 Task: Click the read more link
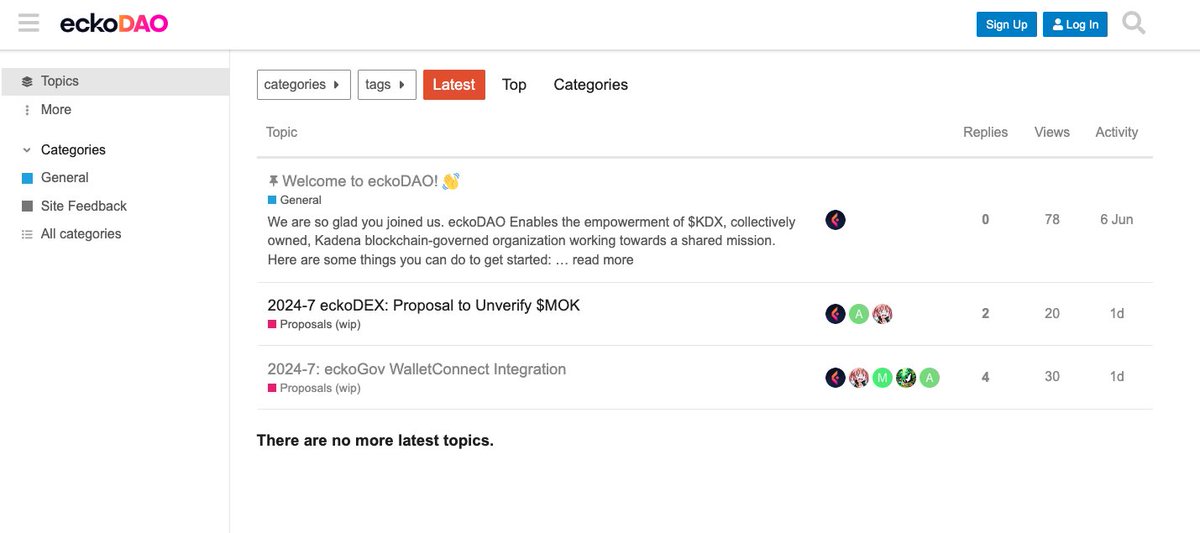(603, 260)
